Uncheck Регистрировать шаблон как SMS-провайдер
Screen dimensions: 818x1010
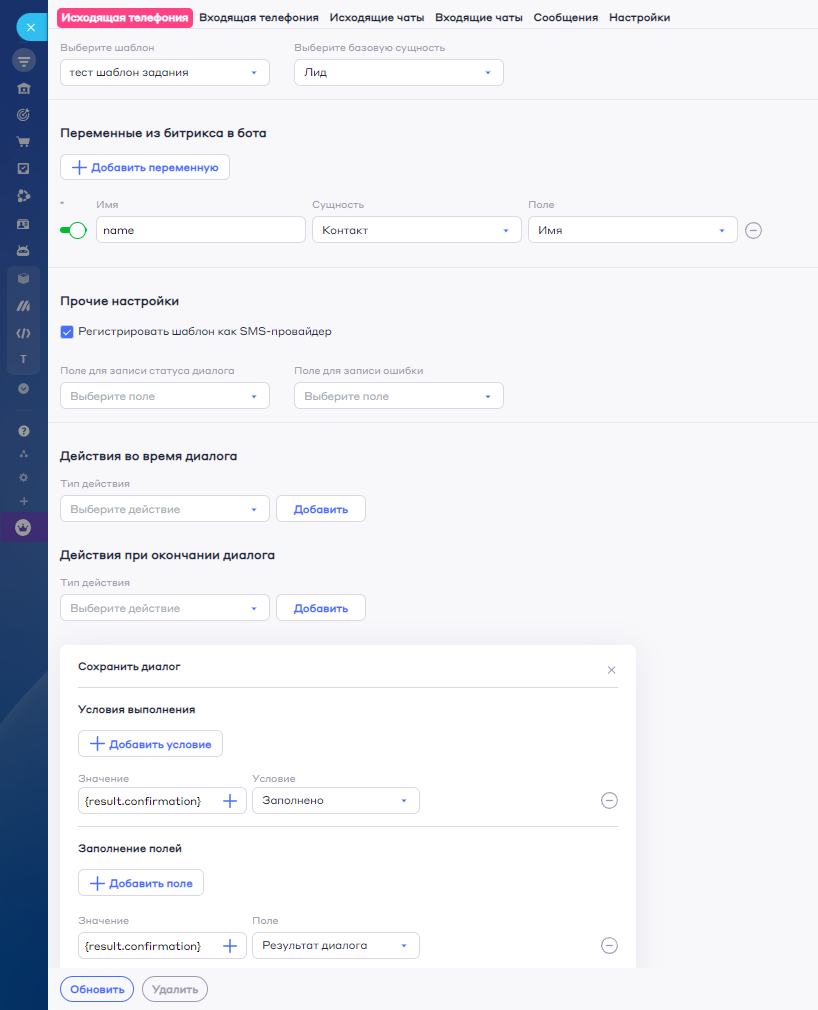pyautogui.click(x=67, y=332)
